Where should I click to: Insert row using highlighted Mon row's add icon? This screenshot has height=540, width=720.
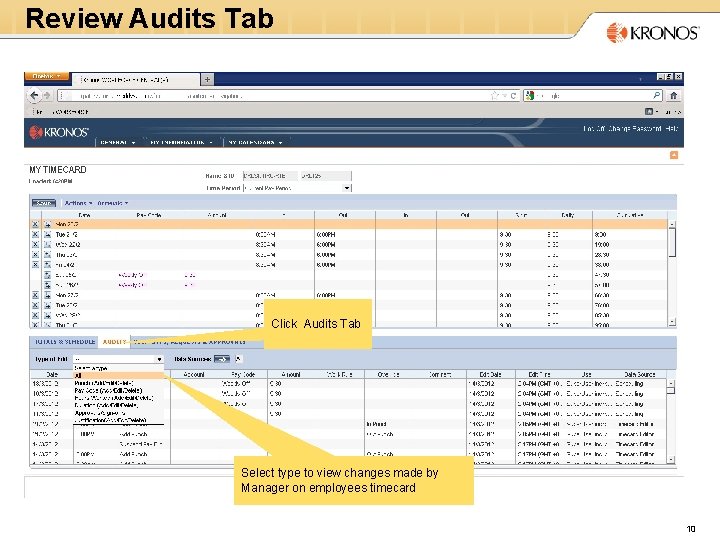[x=47, y=224]
